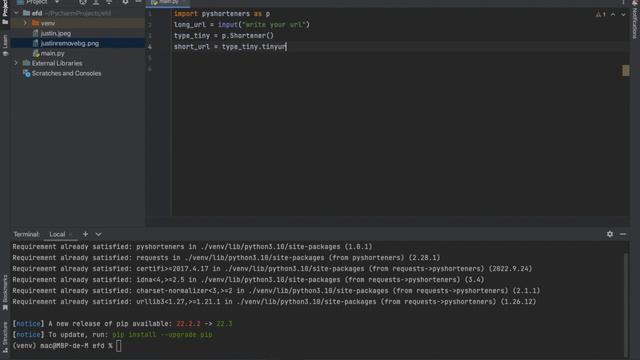
Task: Click the requests requirement output line
Action: tap(226, 258)
